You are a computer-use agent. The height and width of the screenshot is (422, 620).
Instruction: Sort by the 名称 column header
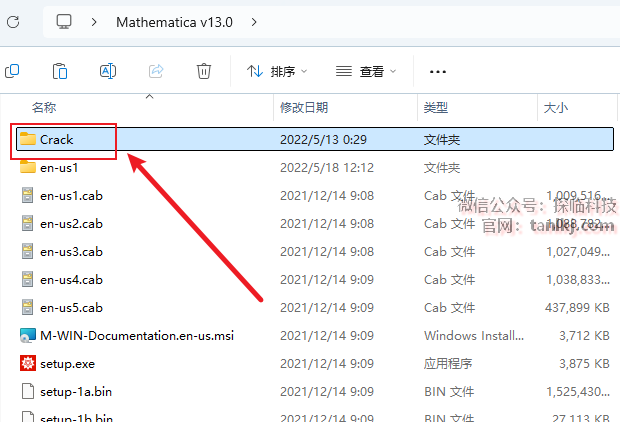[x=44, y=107]
